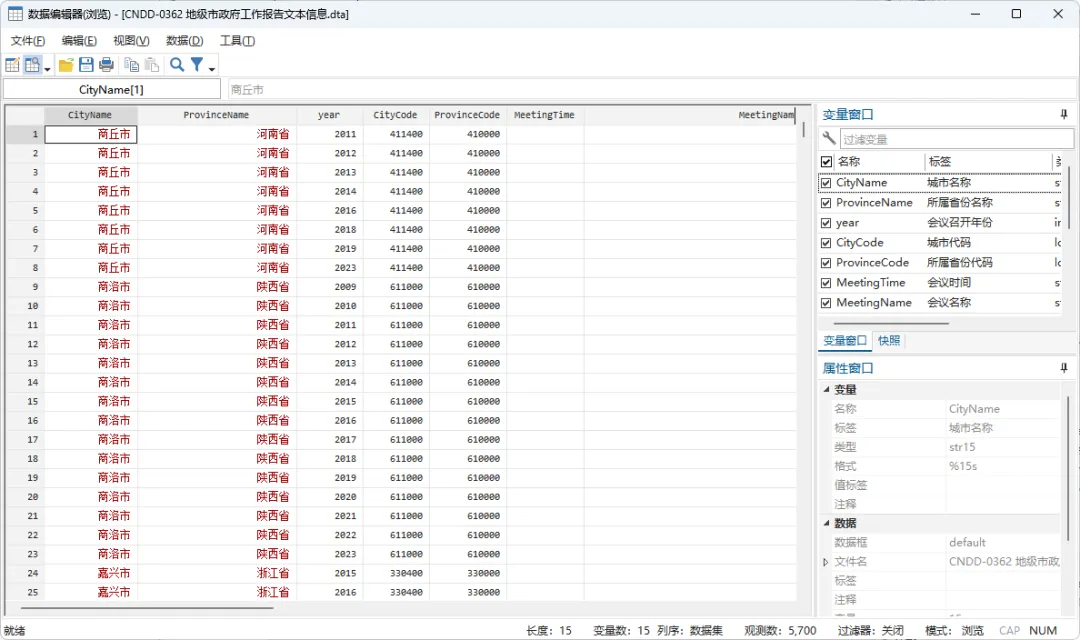
Task: Uncheck the CityCode variable checkbox
Action: [826, 243]
